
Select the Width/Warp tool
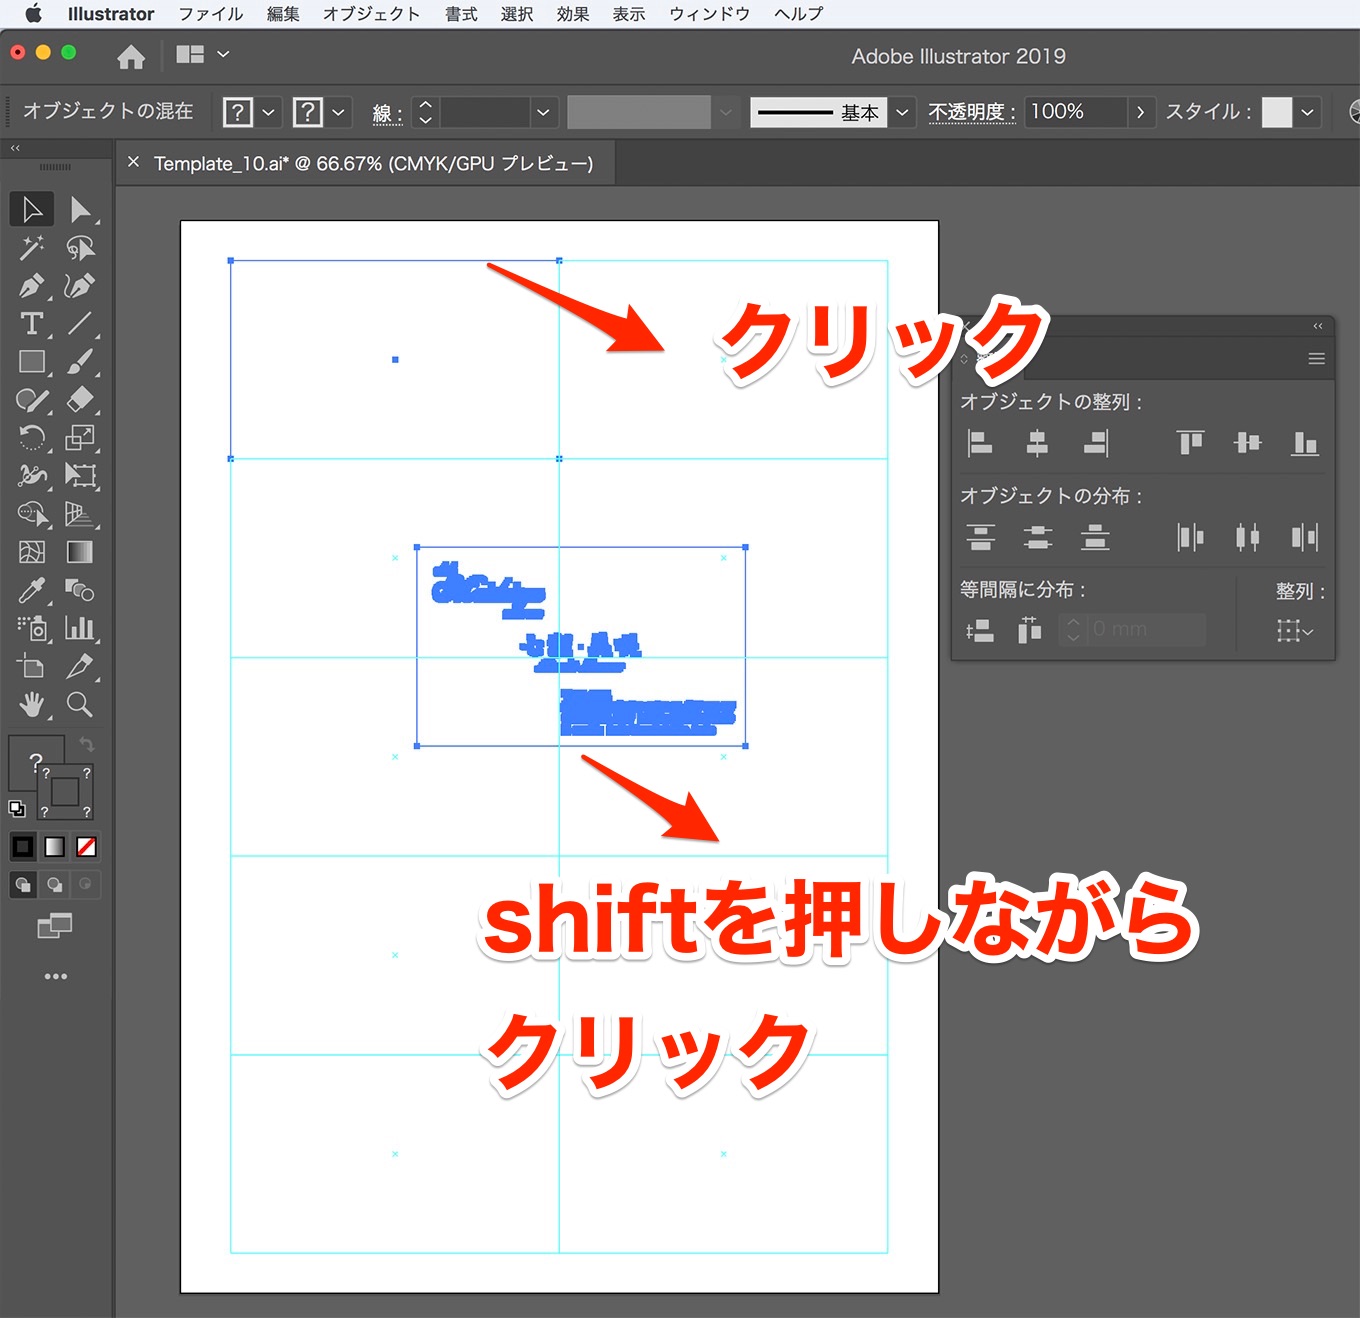coord(32,476)
